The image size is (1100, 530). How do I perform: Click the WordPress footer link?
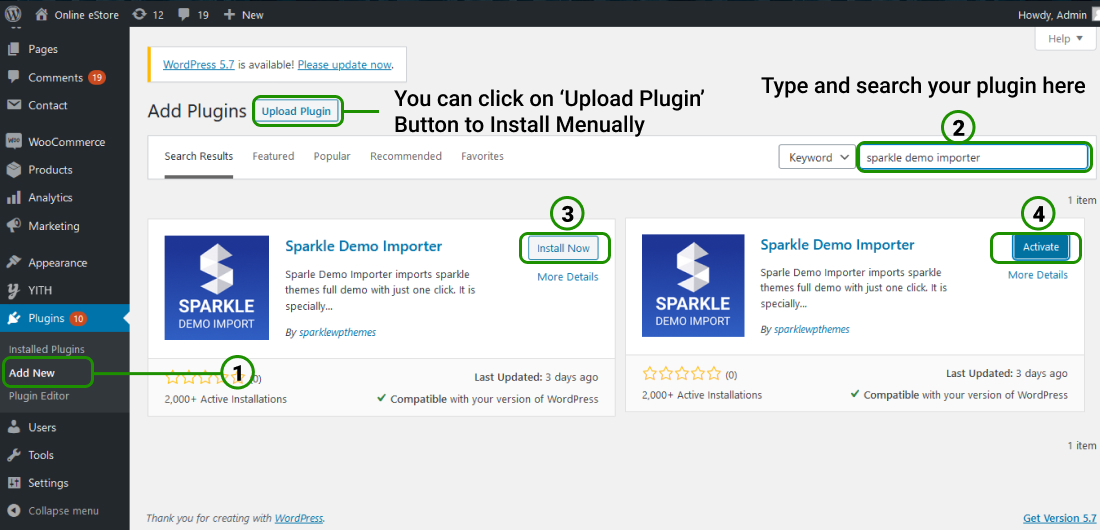(299, 519)
